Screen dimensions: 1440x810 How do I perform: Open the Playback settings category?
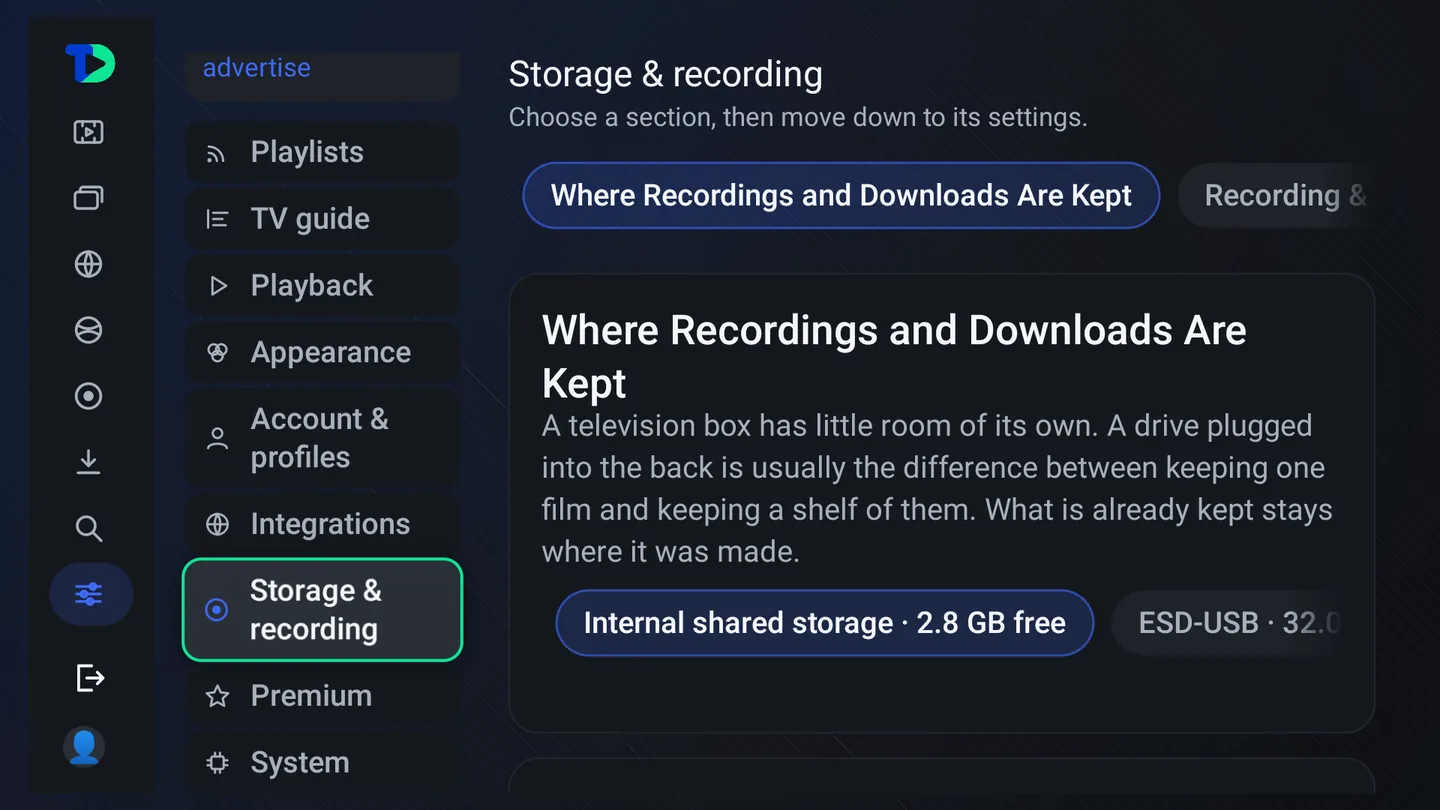[x=322, y=286]
